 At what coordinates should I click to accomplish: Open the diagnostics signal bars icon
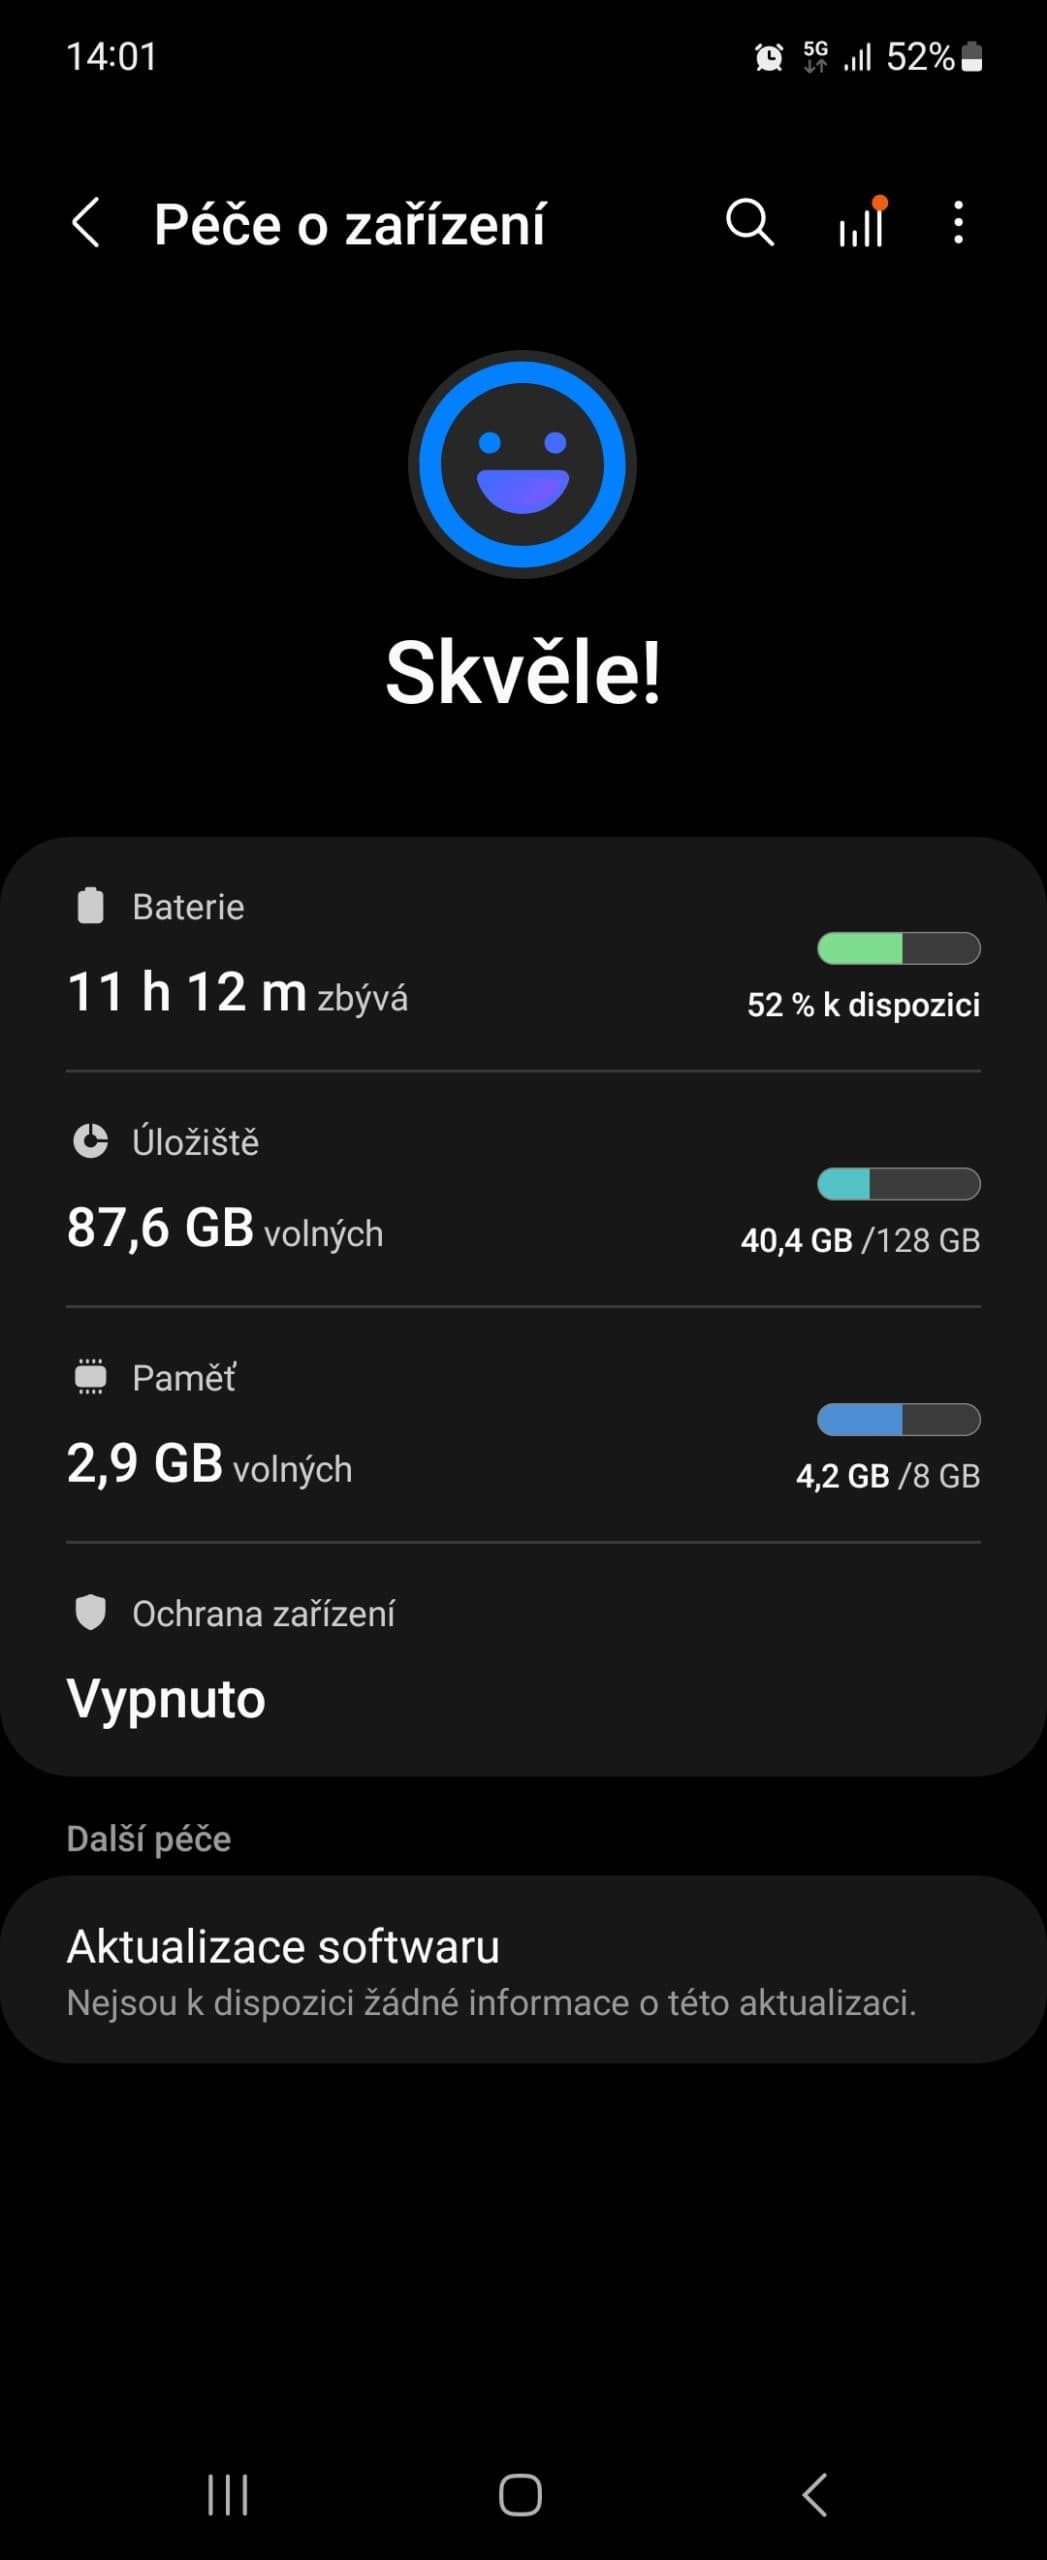(861, 222)
